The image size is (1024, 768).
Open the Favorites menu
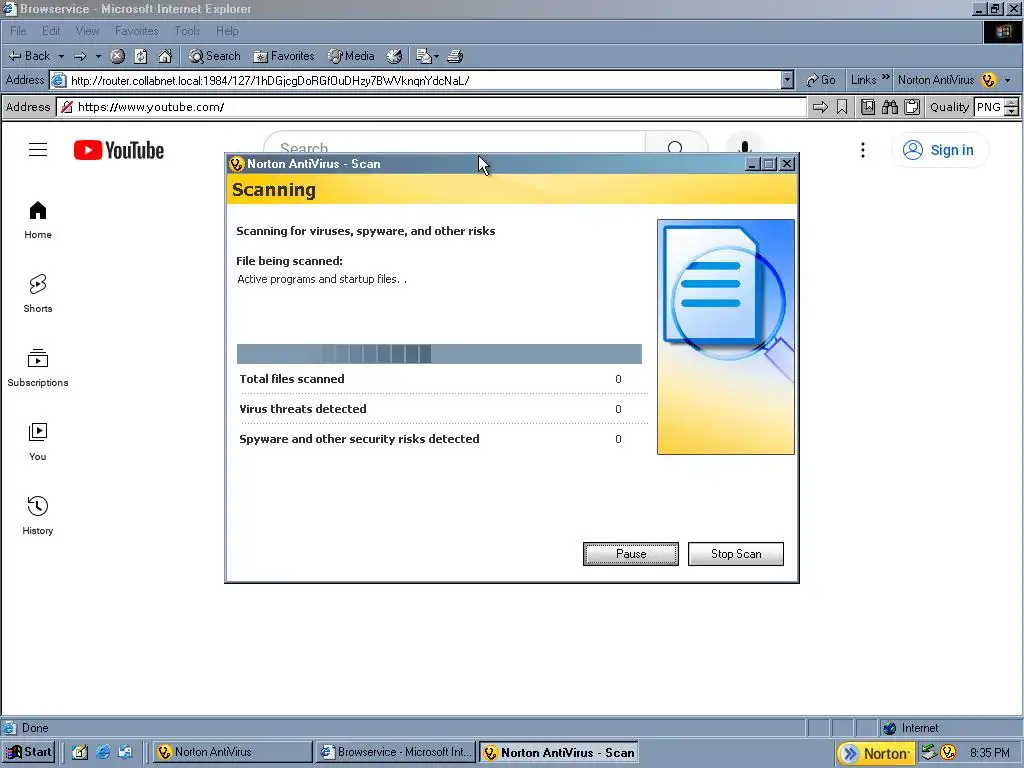pyautogui.click(x=136, y=31)
